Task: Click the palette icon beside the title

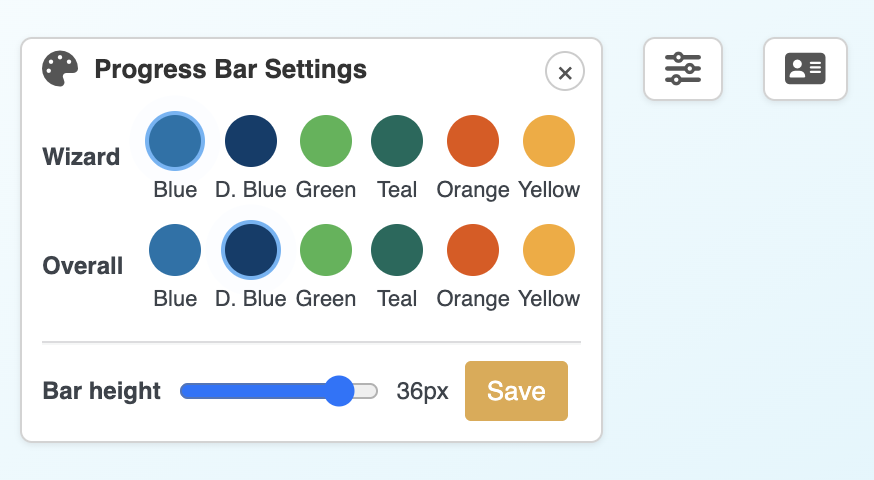Action: tap(60, 69)
